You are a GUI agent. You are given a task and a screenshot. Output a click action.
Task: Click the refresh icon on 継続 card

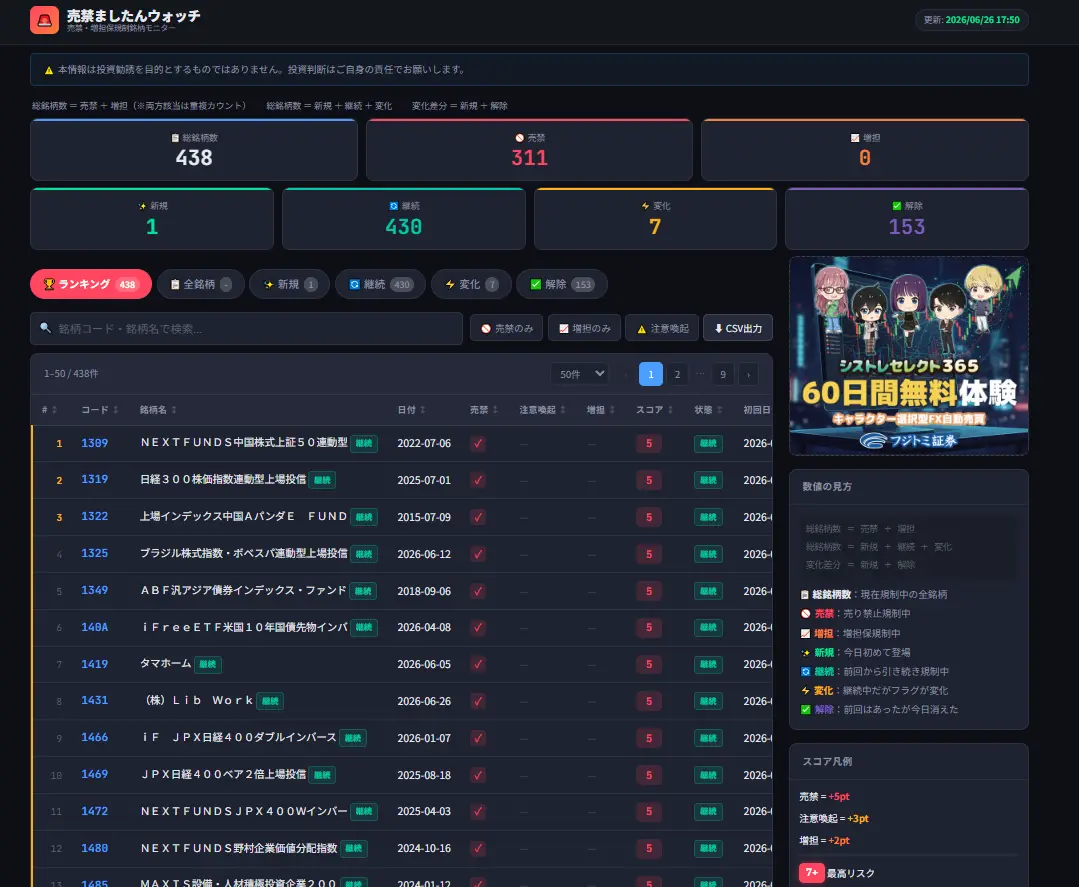coord(394,206)
